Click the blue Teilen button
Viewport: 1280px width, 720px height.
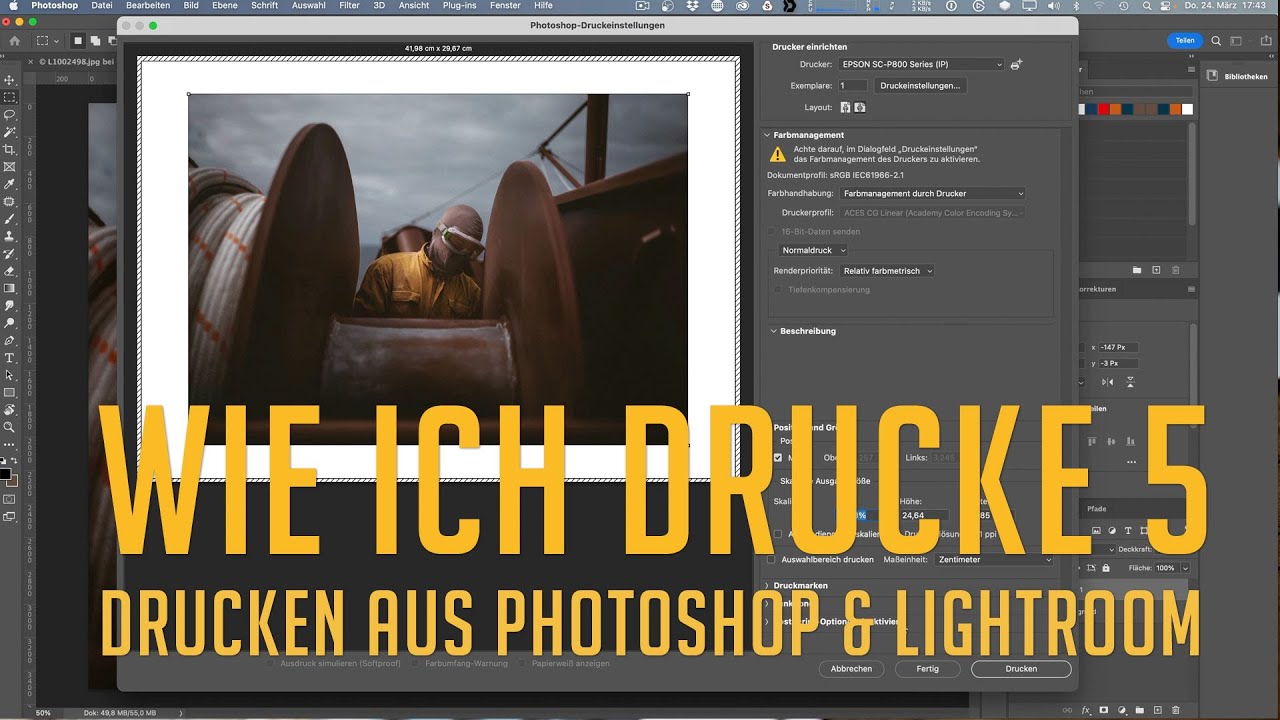1185,41
